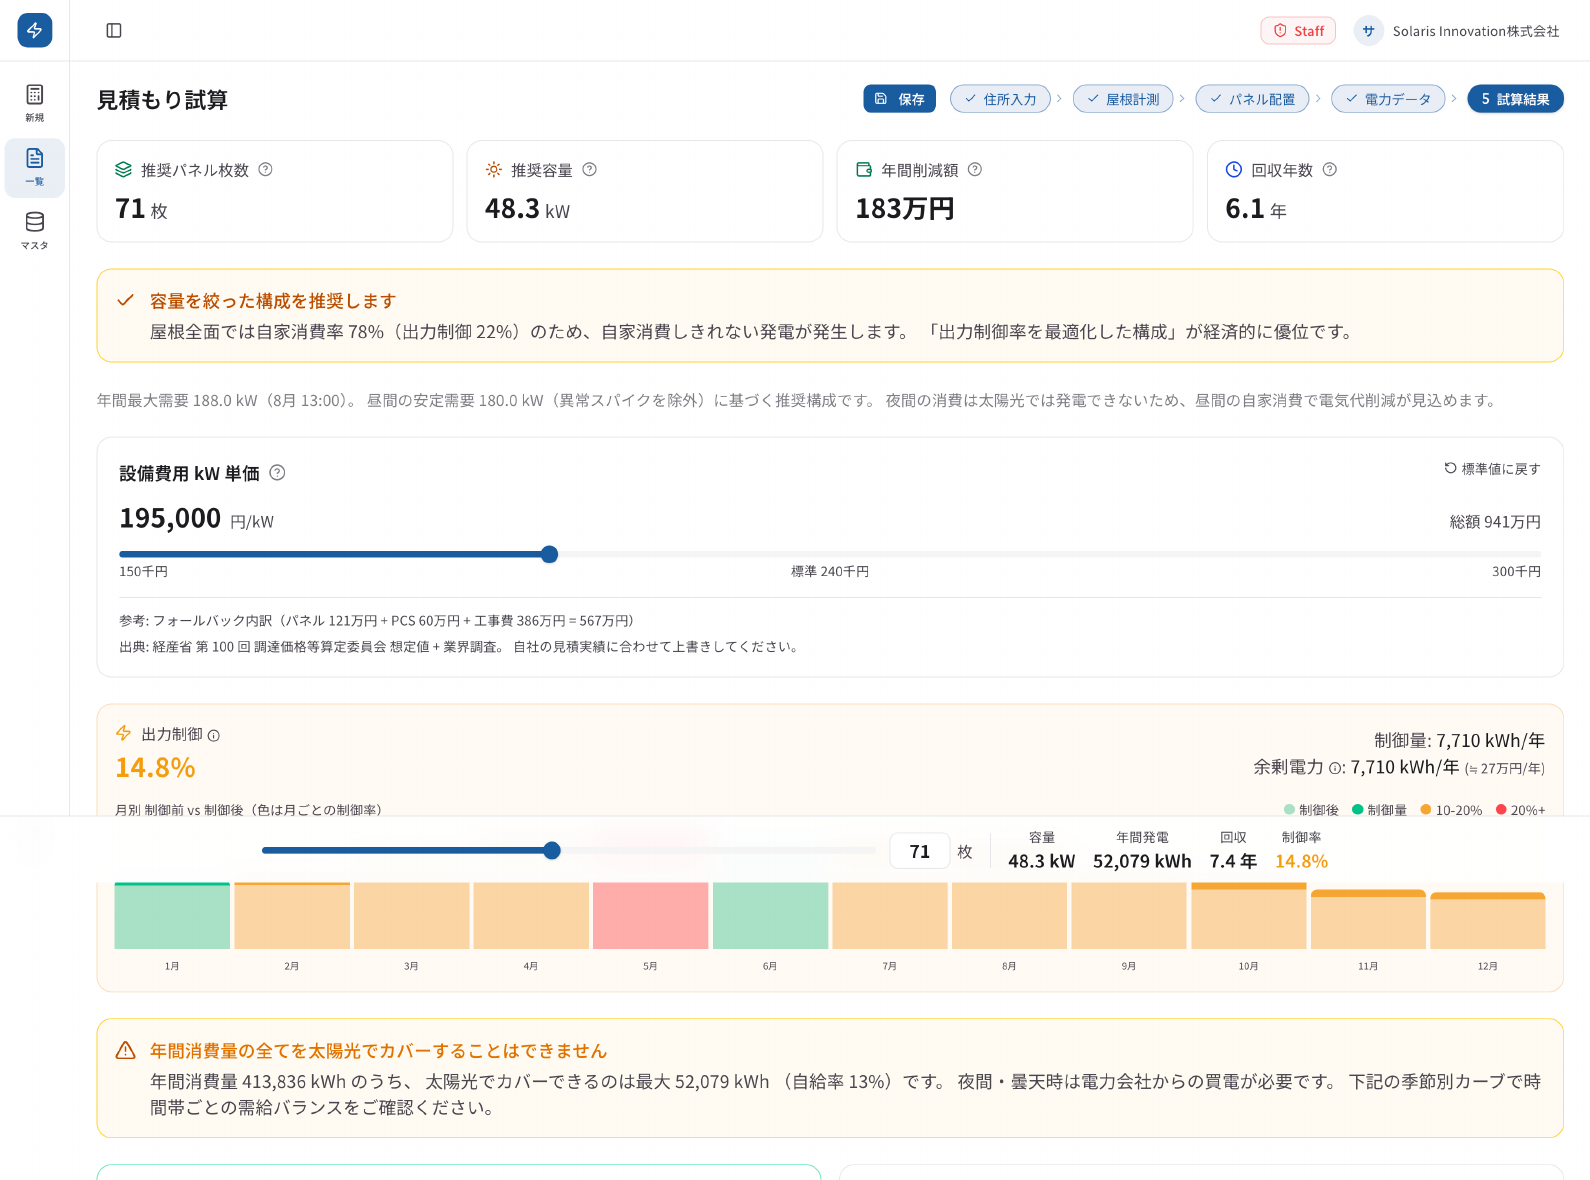Click the layers icon on 推奨パネル枚数 card

124,170
